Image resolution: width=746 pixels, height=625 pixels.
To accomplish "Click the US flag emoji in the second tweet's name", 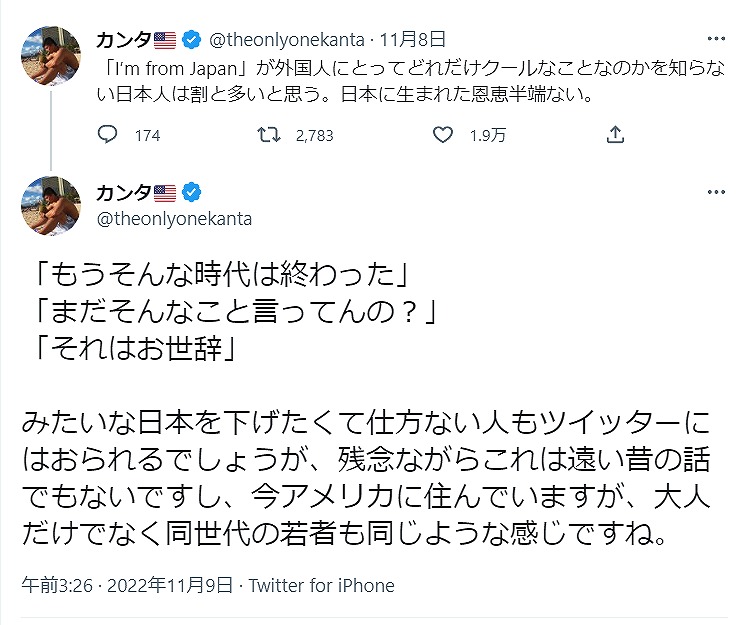I will [x=165, y=192].
